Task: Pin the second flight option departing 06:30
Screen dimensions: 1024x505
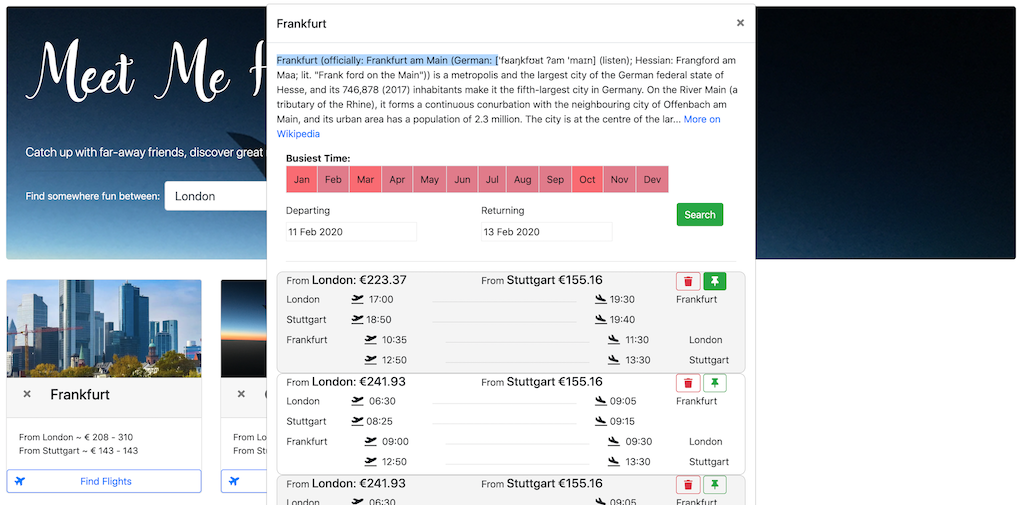Action: (715, 383)
